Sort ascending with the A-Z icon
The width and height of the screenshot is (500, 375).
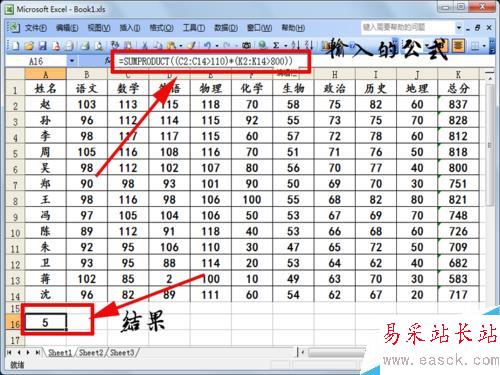295,45
